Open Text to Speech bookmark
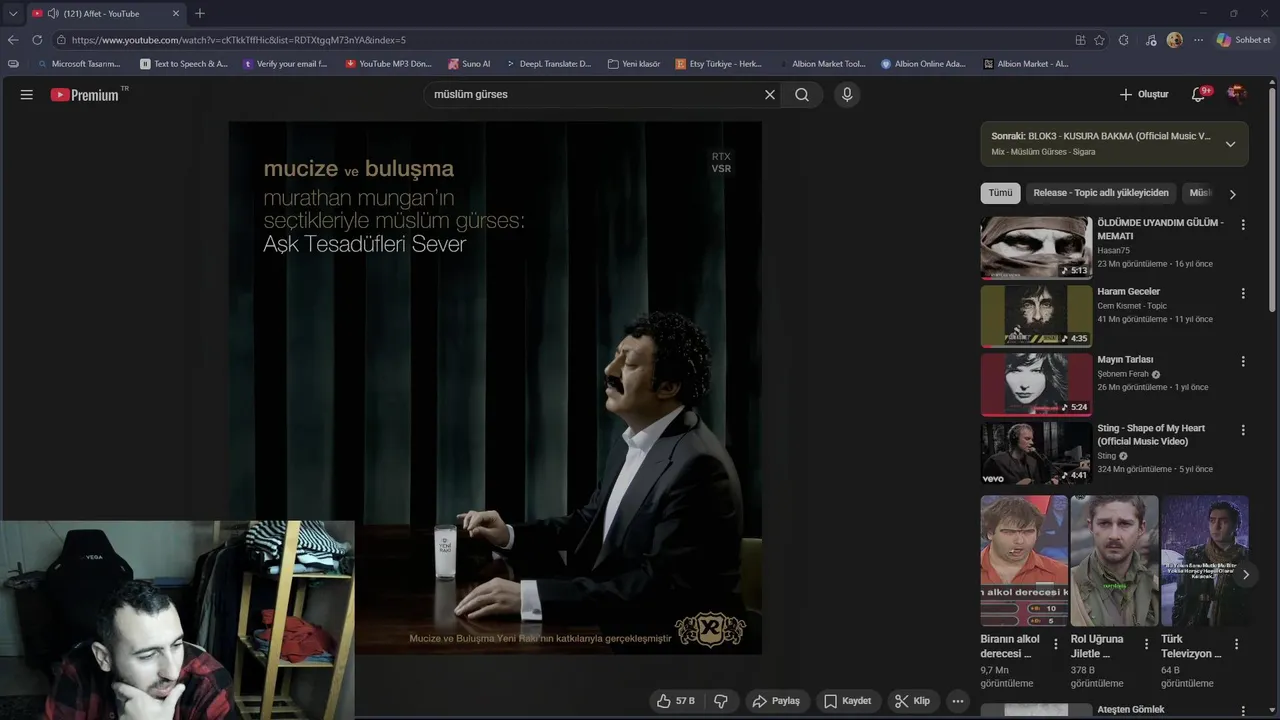The image size is (1280, 720). 184,64
